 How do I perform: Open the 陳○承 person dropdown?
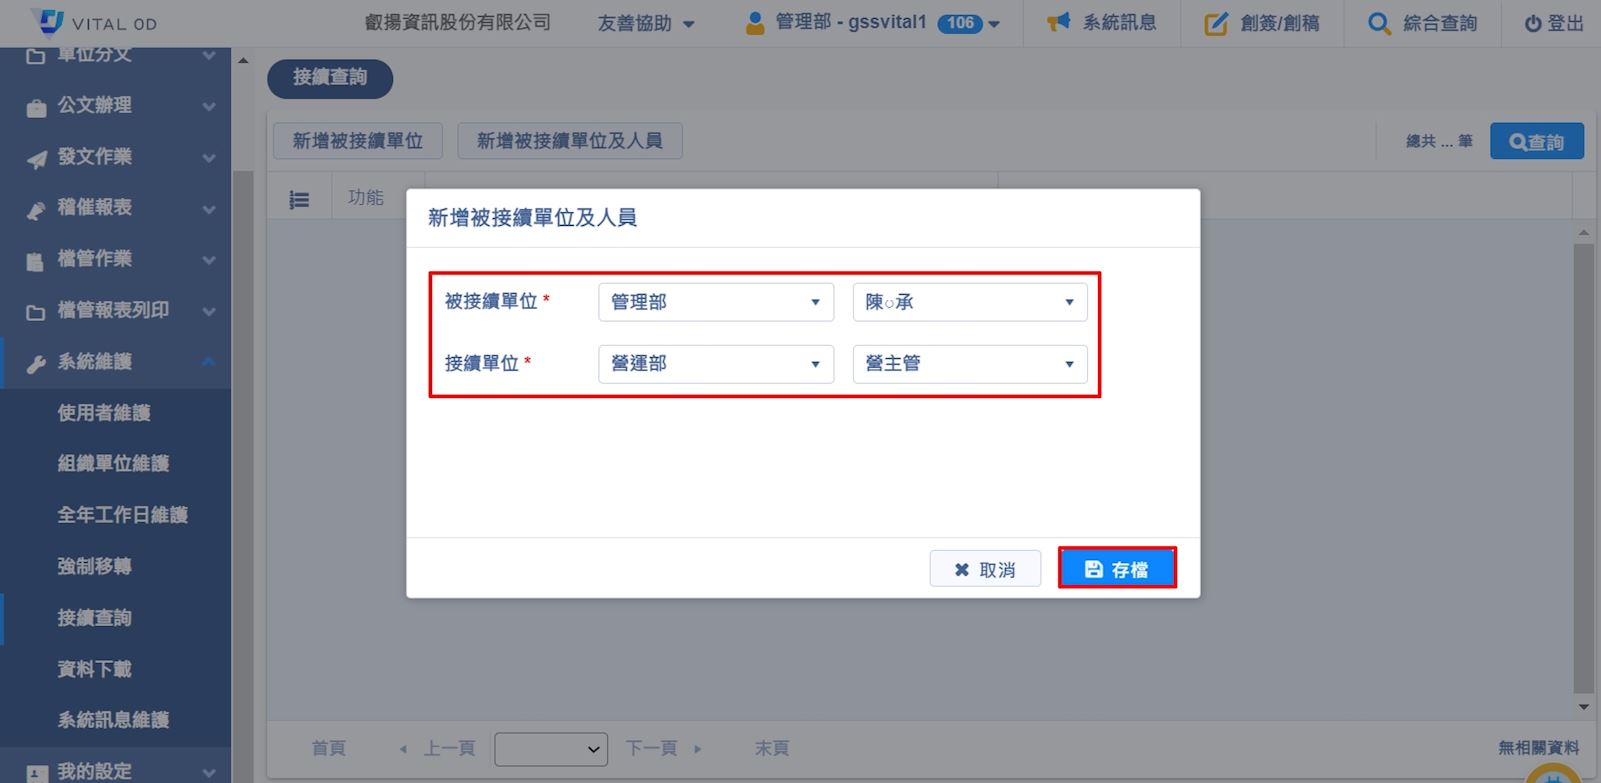tap(969, 302)
